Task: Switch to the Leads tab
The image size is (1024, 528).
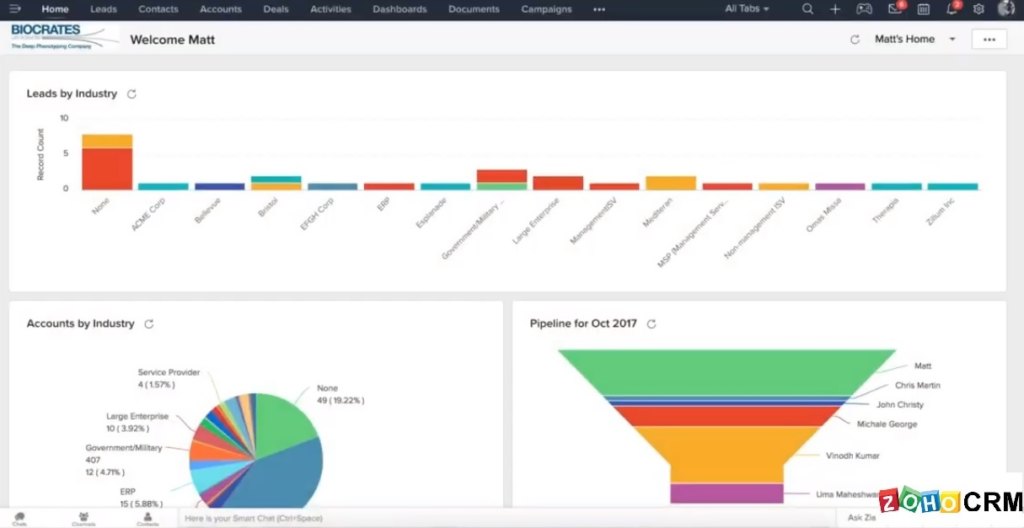Action: point(103,9)
